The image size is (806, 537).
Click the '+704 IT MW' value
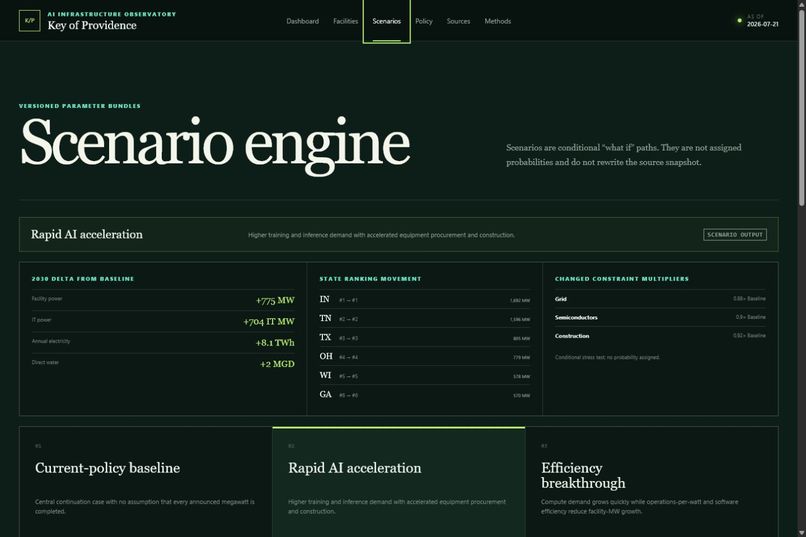[x=269, y=322]
